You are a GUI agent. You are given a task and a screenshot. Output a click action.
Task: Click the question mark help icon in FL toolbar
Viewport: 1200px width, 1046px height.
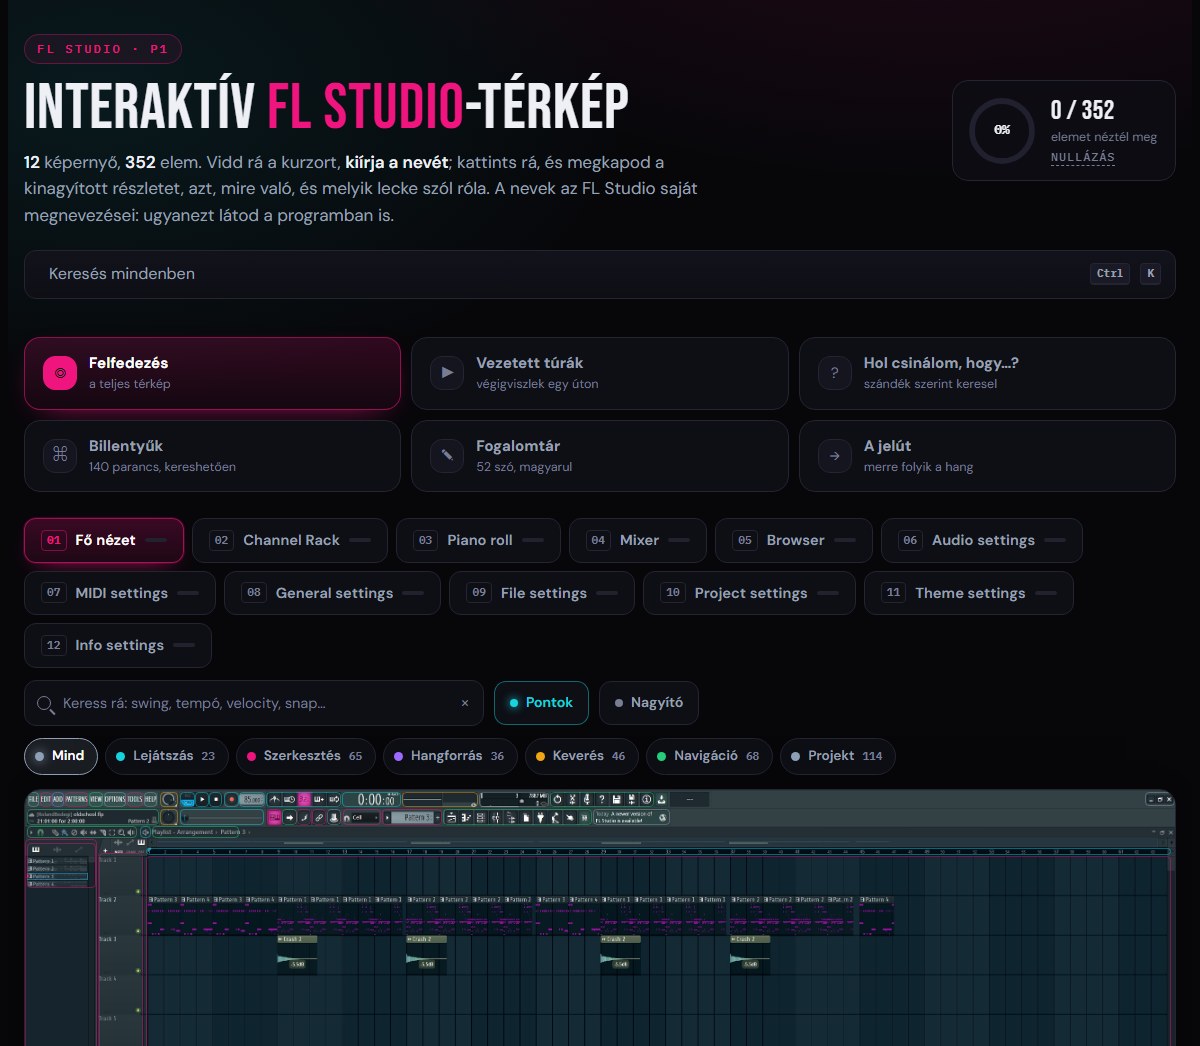(601, 799)
